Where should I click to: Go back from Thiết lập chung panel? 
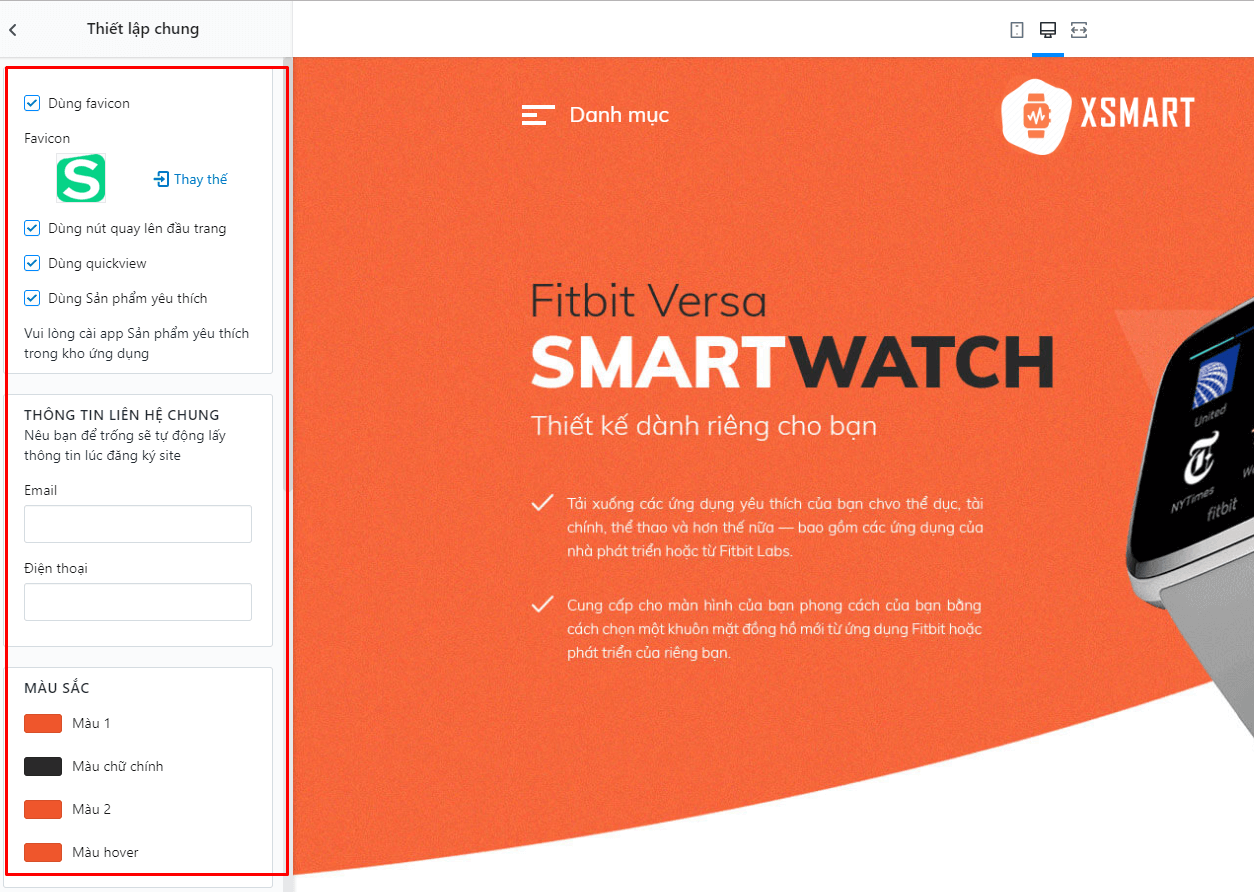[13, 30]
